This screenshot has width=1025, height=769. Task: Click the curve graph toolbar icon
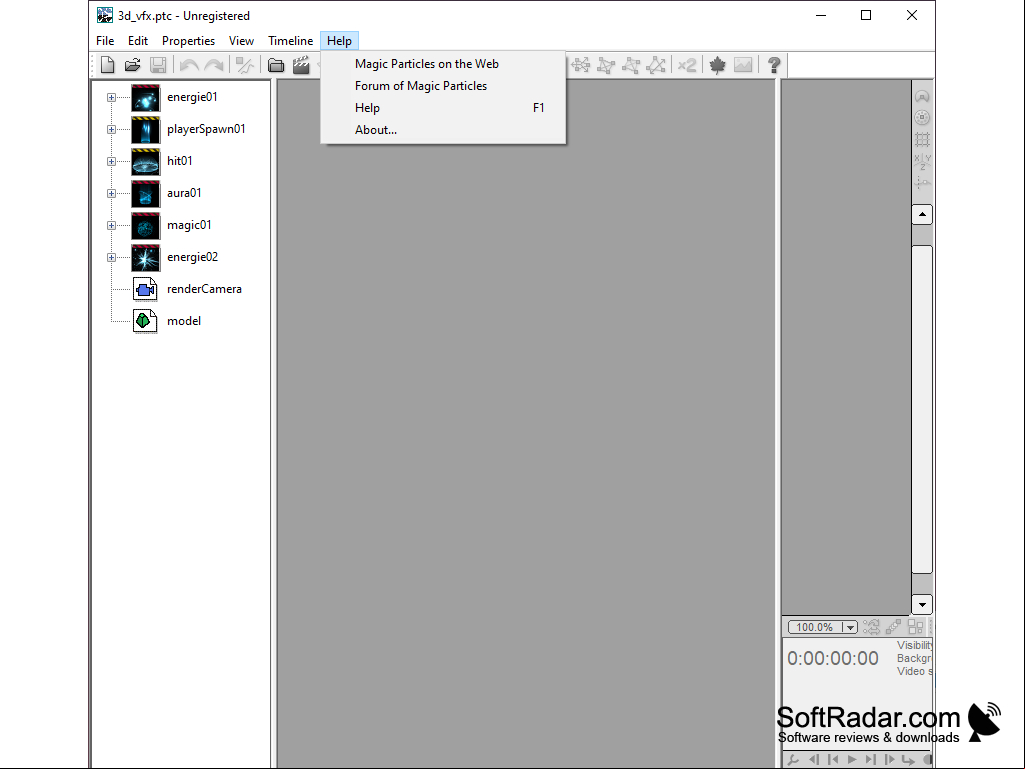245,65
